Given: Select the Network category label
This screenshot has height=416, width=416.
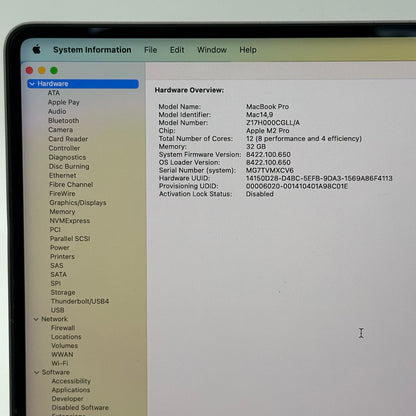Looking at the screenshot, I should 54,319.
